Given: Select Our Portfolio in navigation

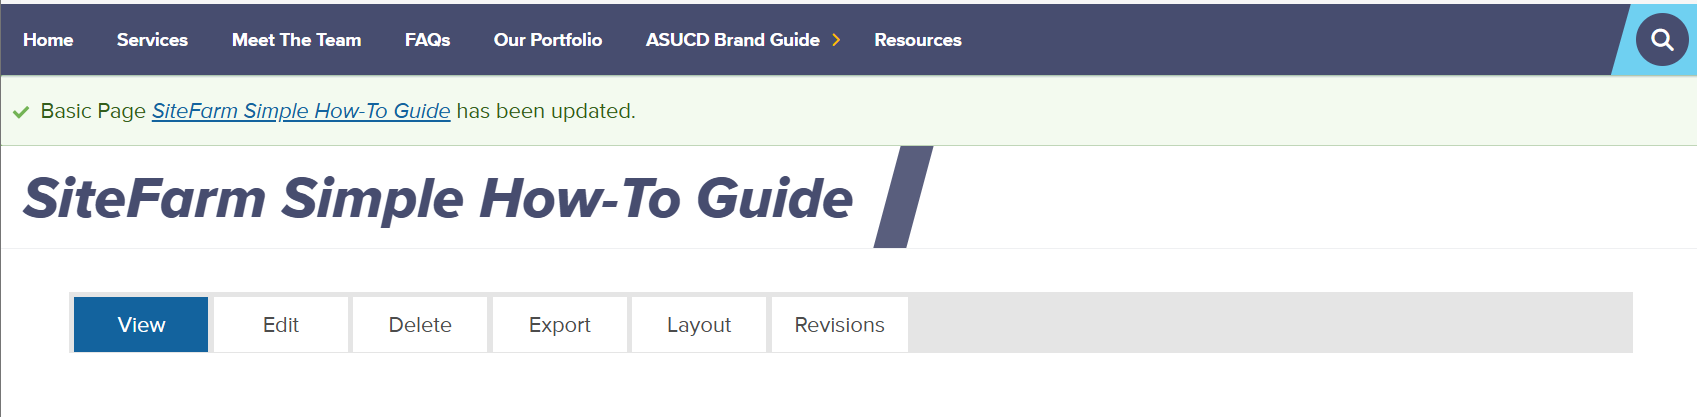Looking at the screenshot, I should tap(547, 40).
